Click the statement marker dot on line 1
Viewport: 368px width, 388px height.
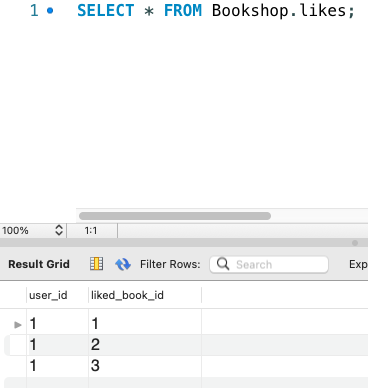[50, 11]
